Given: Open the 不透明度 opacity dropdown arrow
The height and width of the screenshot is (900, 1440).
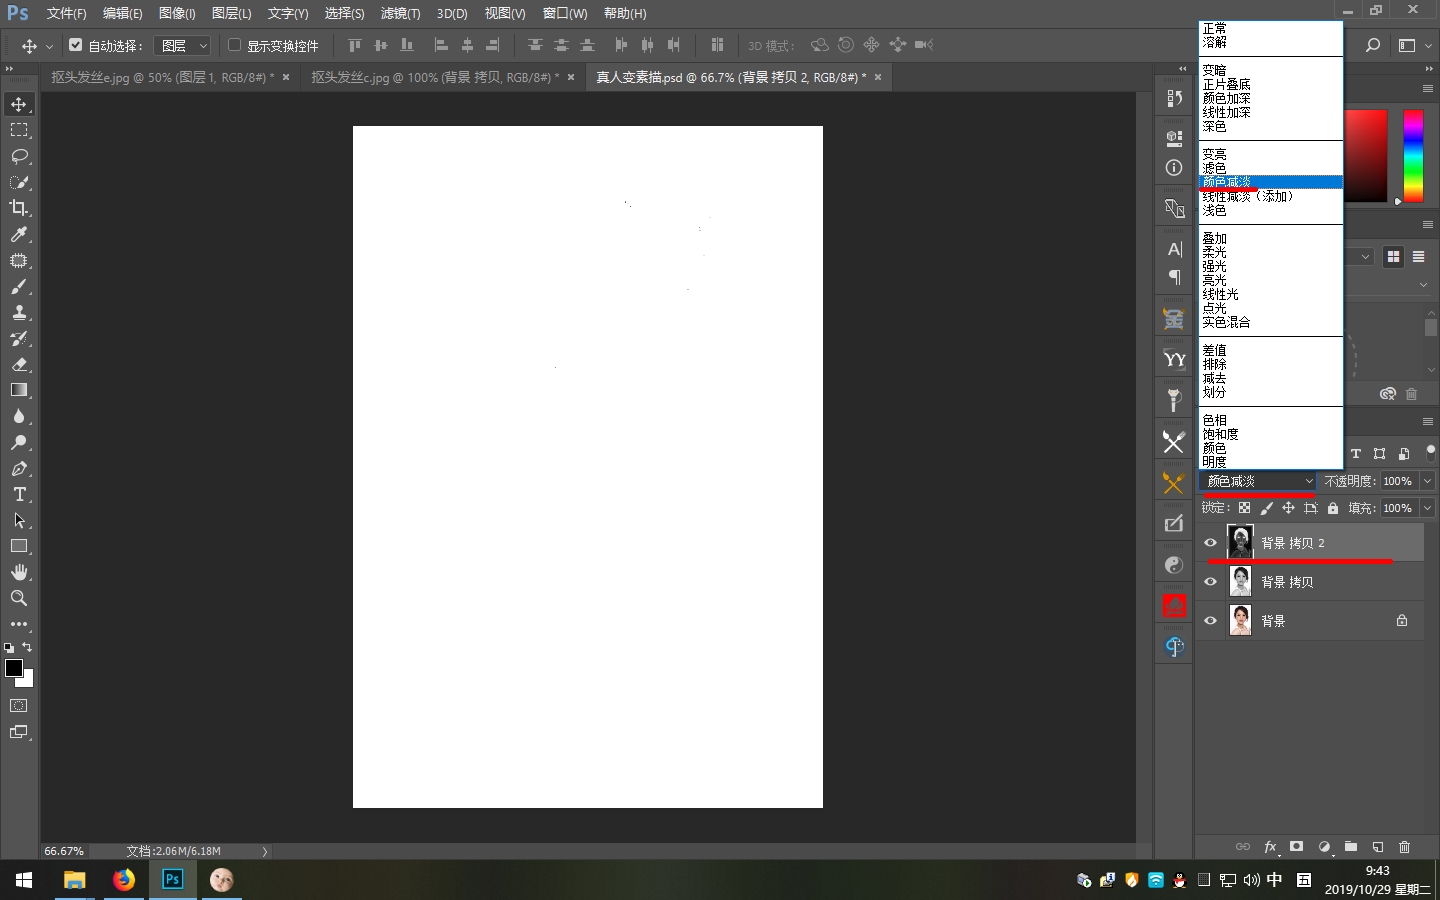Looking at the screenshot, I should (x=1427, y=481).
